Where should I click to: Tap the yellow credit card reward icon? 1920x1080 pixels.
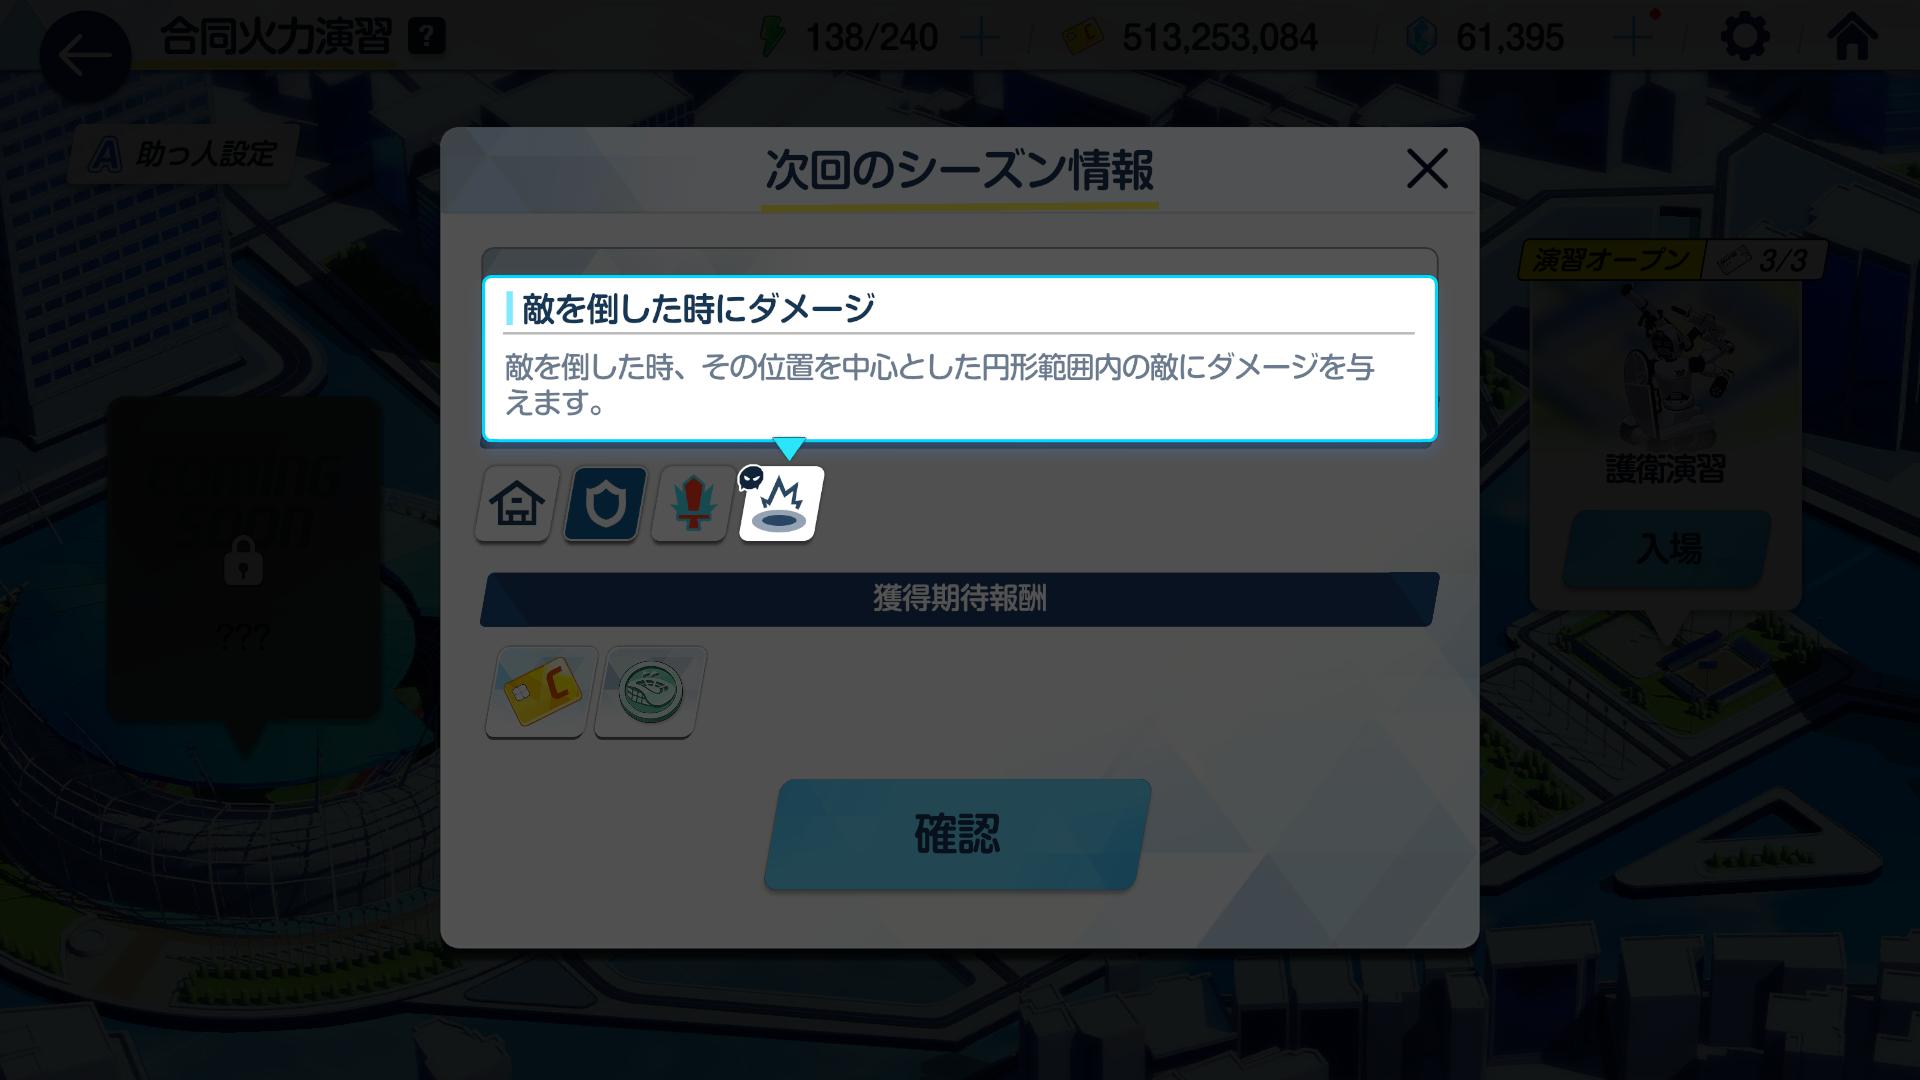pos(541,691)
